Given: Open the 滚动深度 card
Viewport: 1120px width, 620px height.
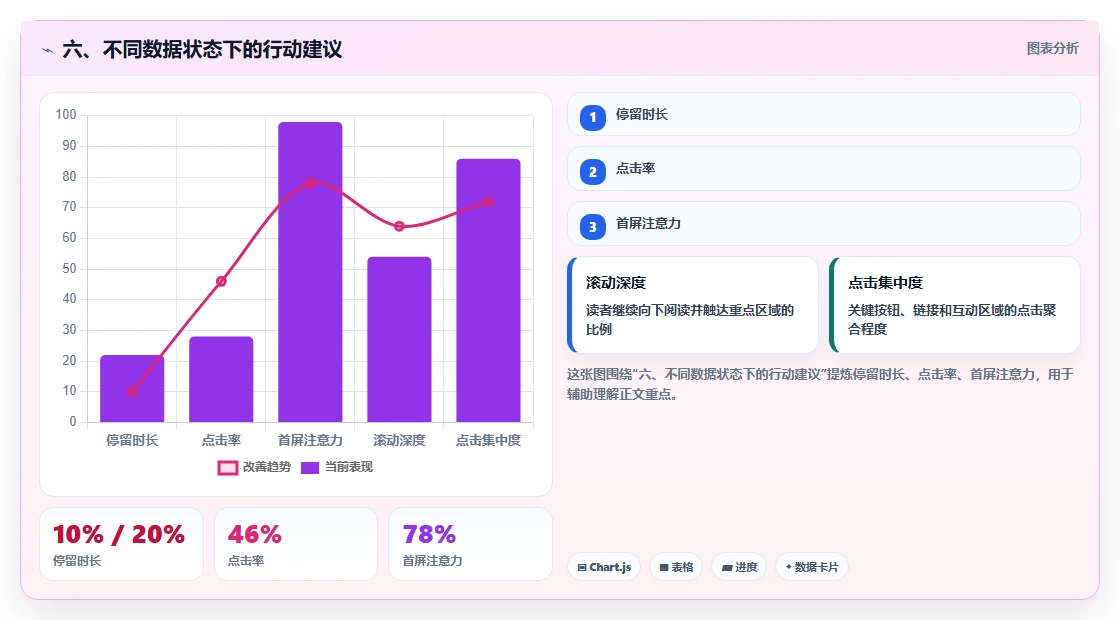Looking at the screenshot, I should pyautogui.click(x=693, y=305).
